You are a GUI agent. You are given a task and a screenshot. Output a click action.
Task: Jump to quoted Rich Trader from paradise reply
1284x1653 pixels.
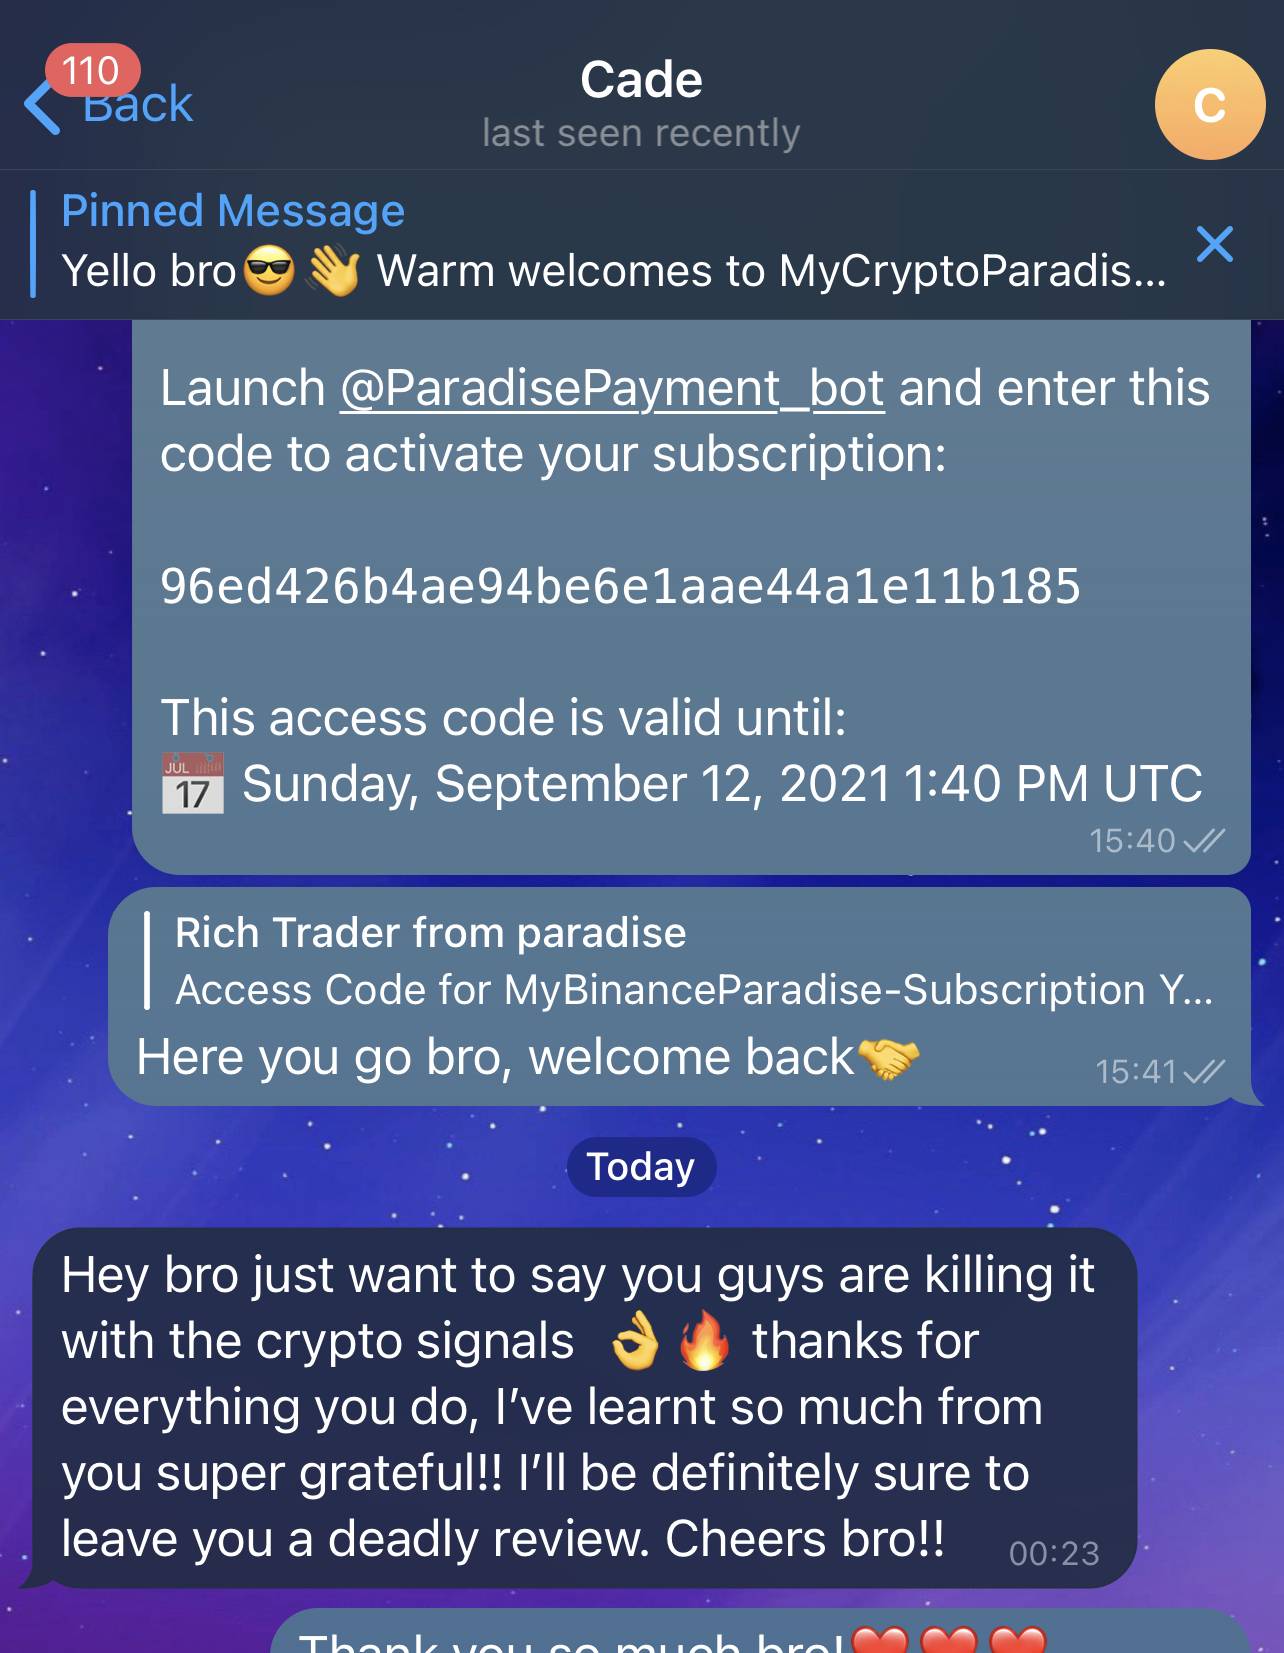coord(680,960)
